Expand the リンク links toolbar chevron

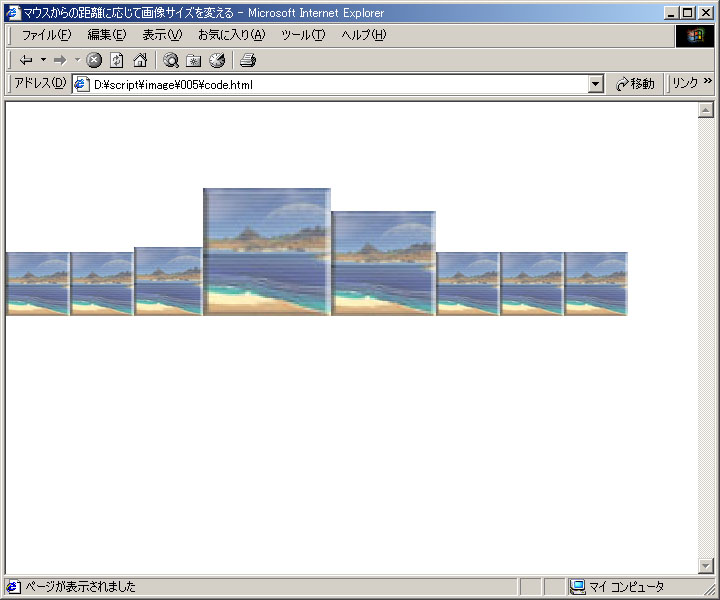(707, 81)
